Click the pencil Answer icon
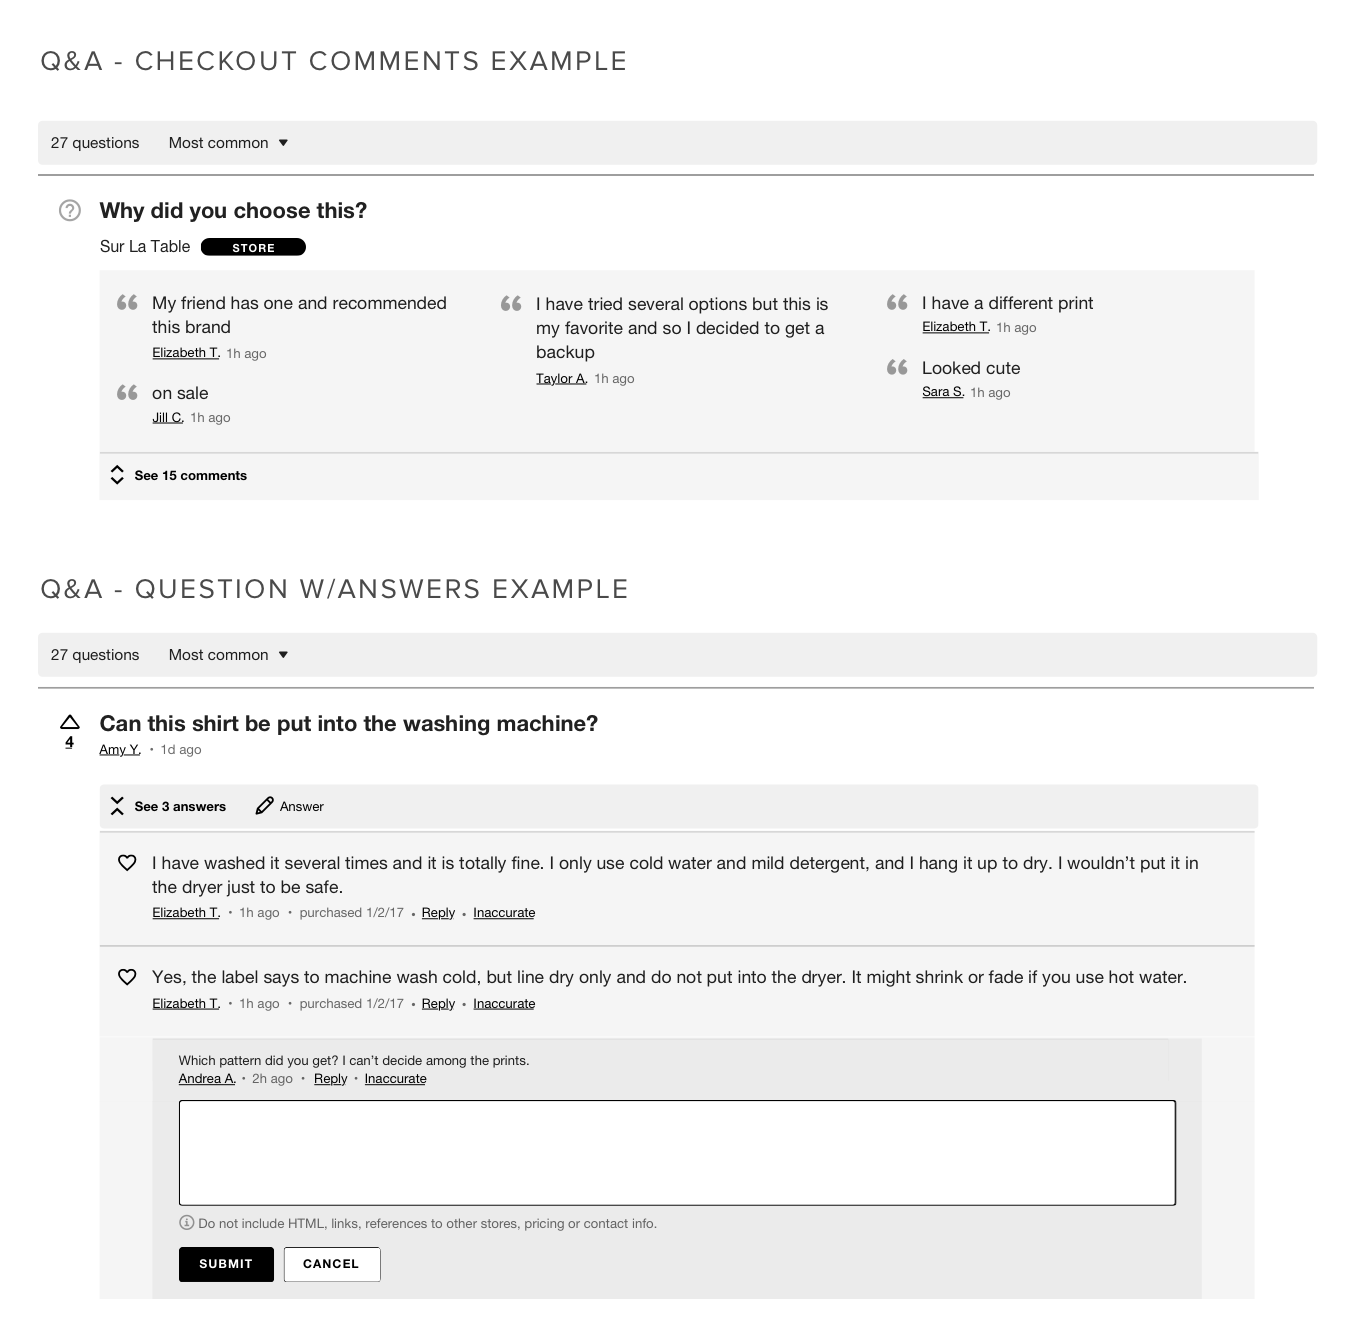Image resolution: width=1350 pixels, height=1340 pixels. click(x=264, y=806)
